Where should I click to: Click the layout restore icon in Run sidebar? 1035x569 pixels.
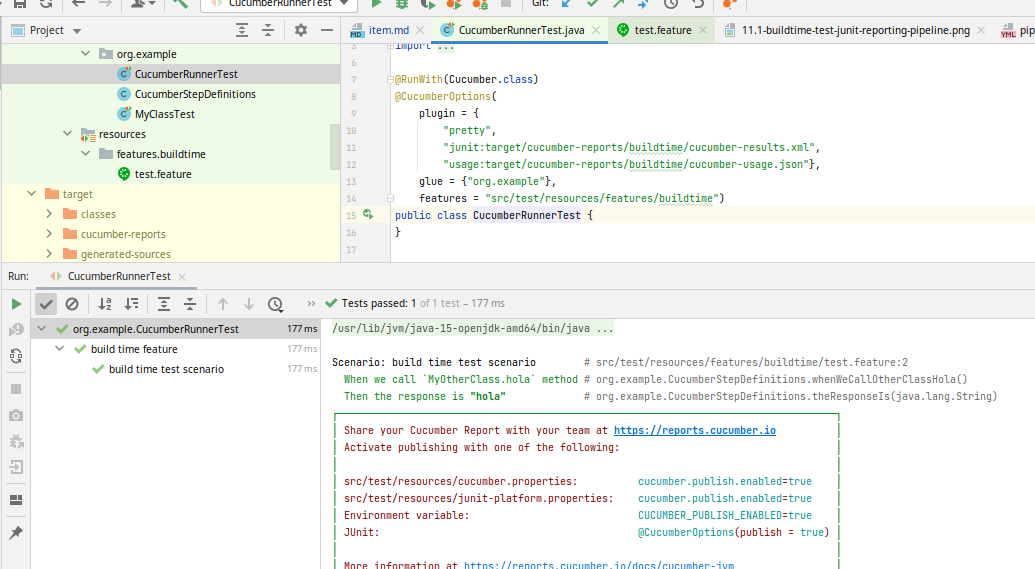click(16, 499)
